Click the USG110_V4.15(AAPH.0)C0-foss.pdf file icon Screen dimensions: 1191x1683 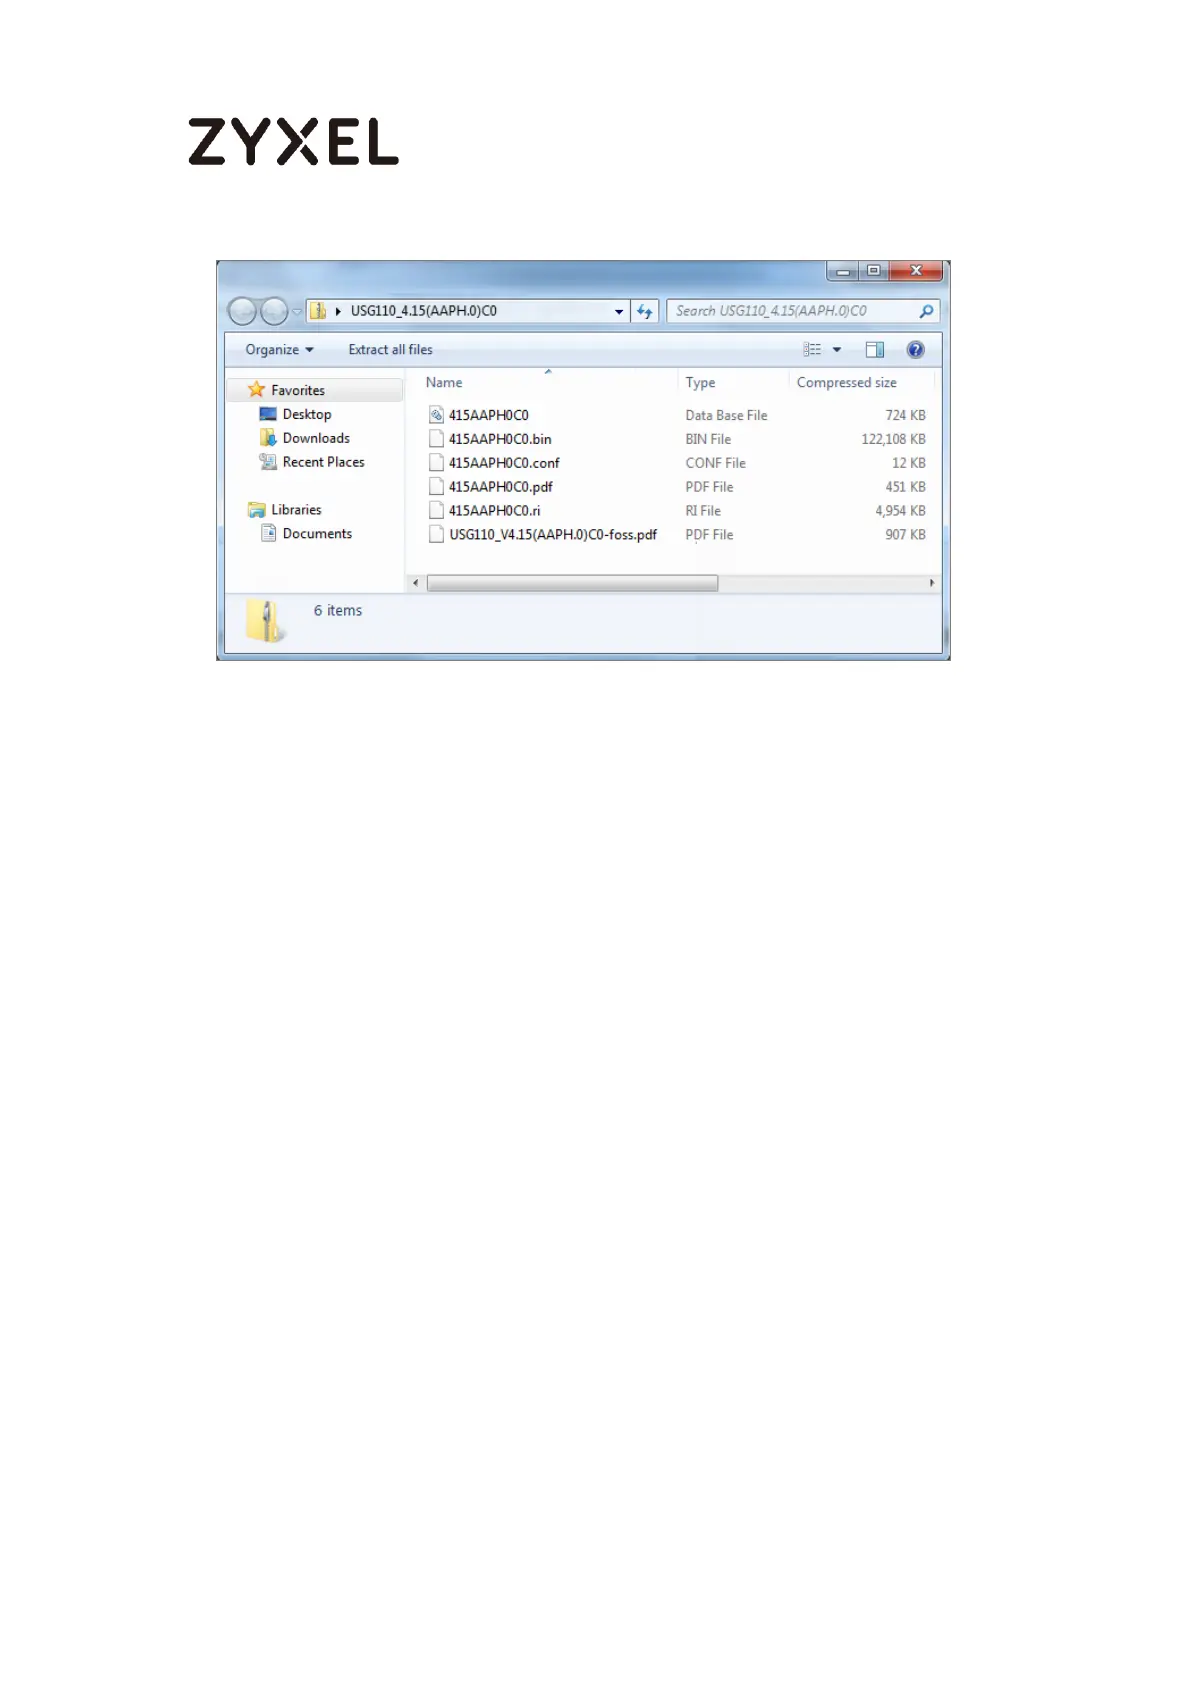tap(436, 535)
